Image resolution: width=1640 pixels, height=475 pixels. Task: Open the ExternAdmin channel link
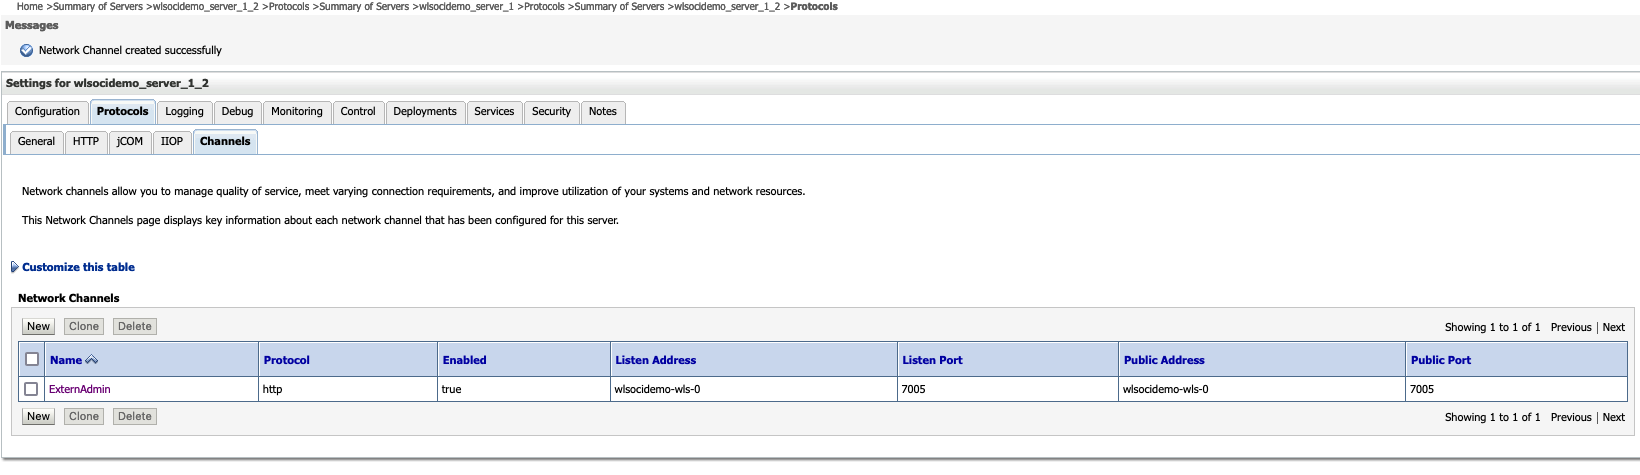pyautogui.click(x=80, y=389)
